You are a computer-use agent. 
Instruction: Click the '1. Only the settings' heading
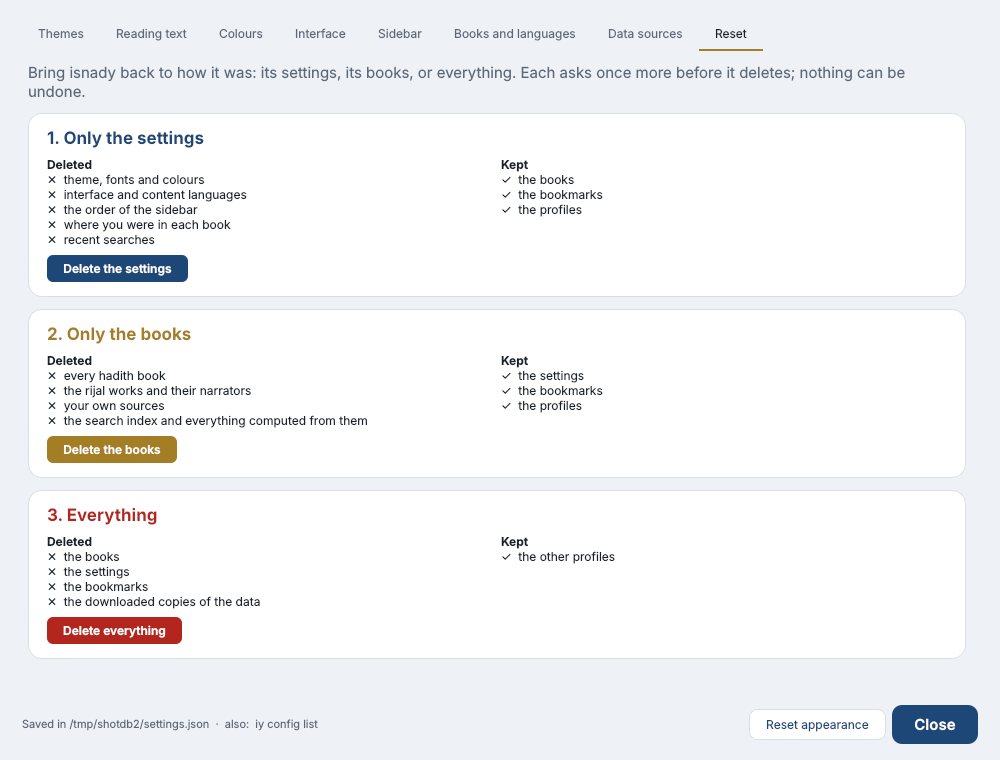[x=126, y=138]
